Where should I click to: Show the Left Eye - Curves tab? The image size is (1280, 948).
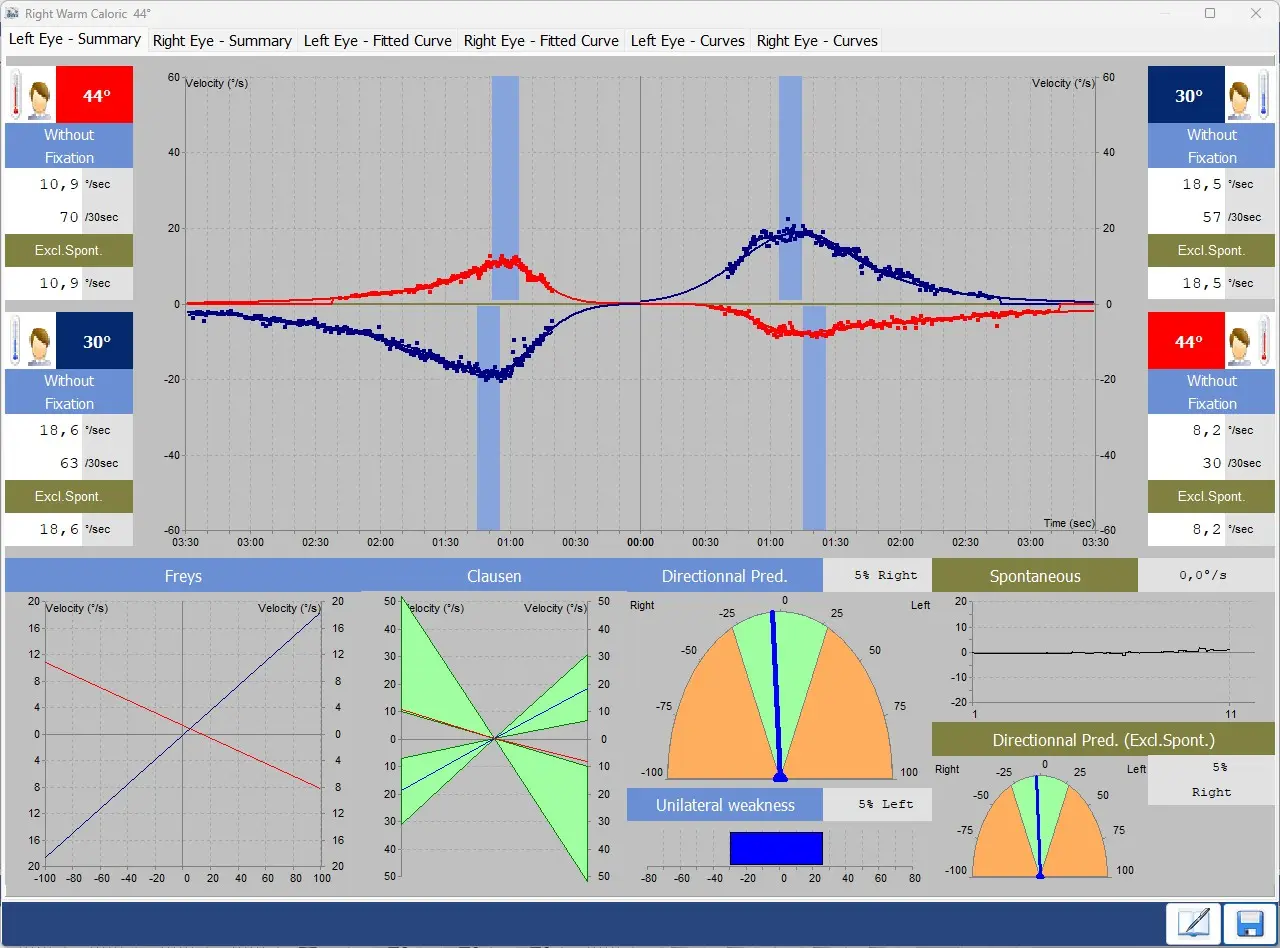687,41
